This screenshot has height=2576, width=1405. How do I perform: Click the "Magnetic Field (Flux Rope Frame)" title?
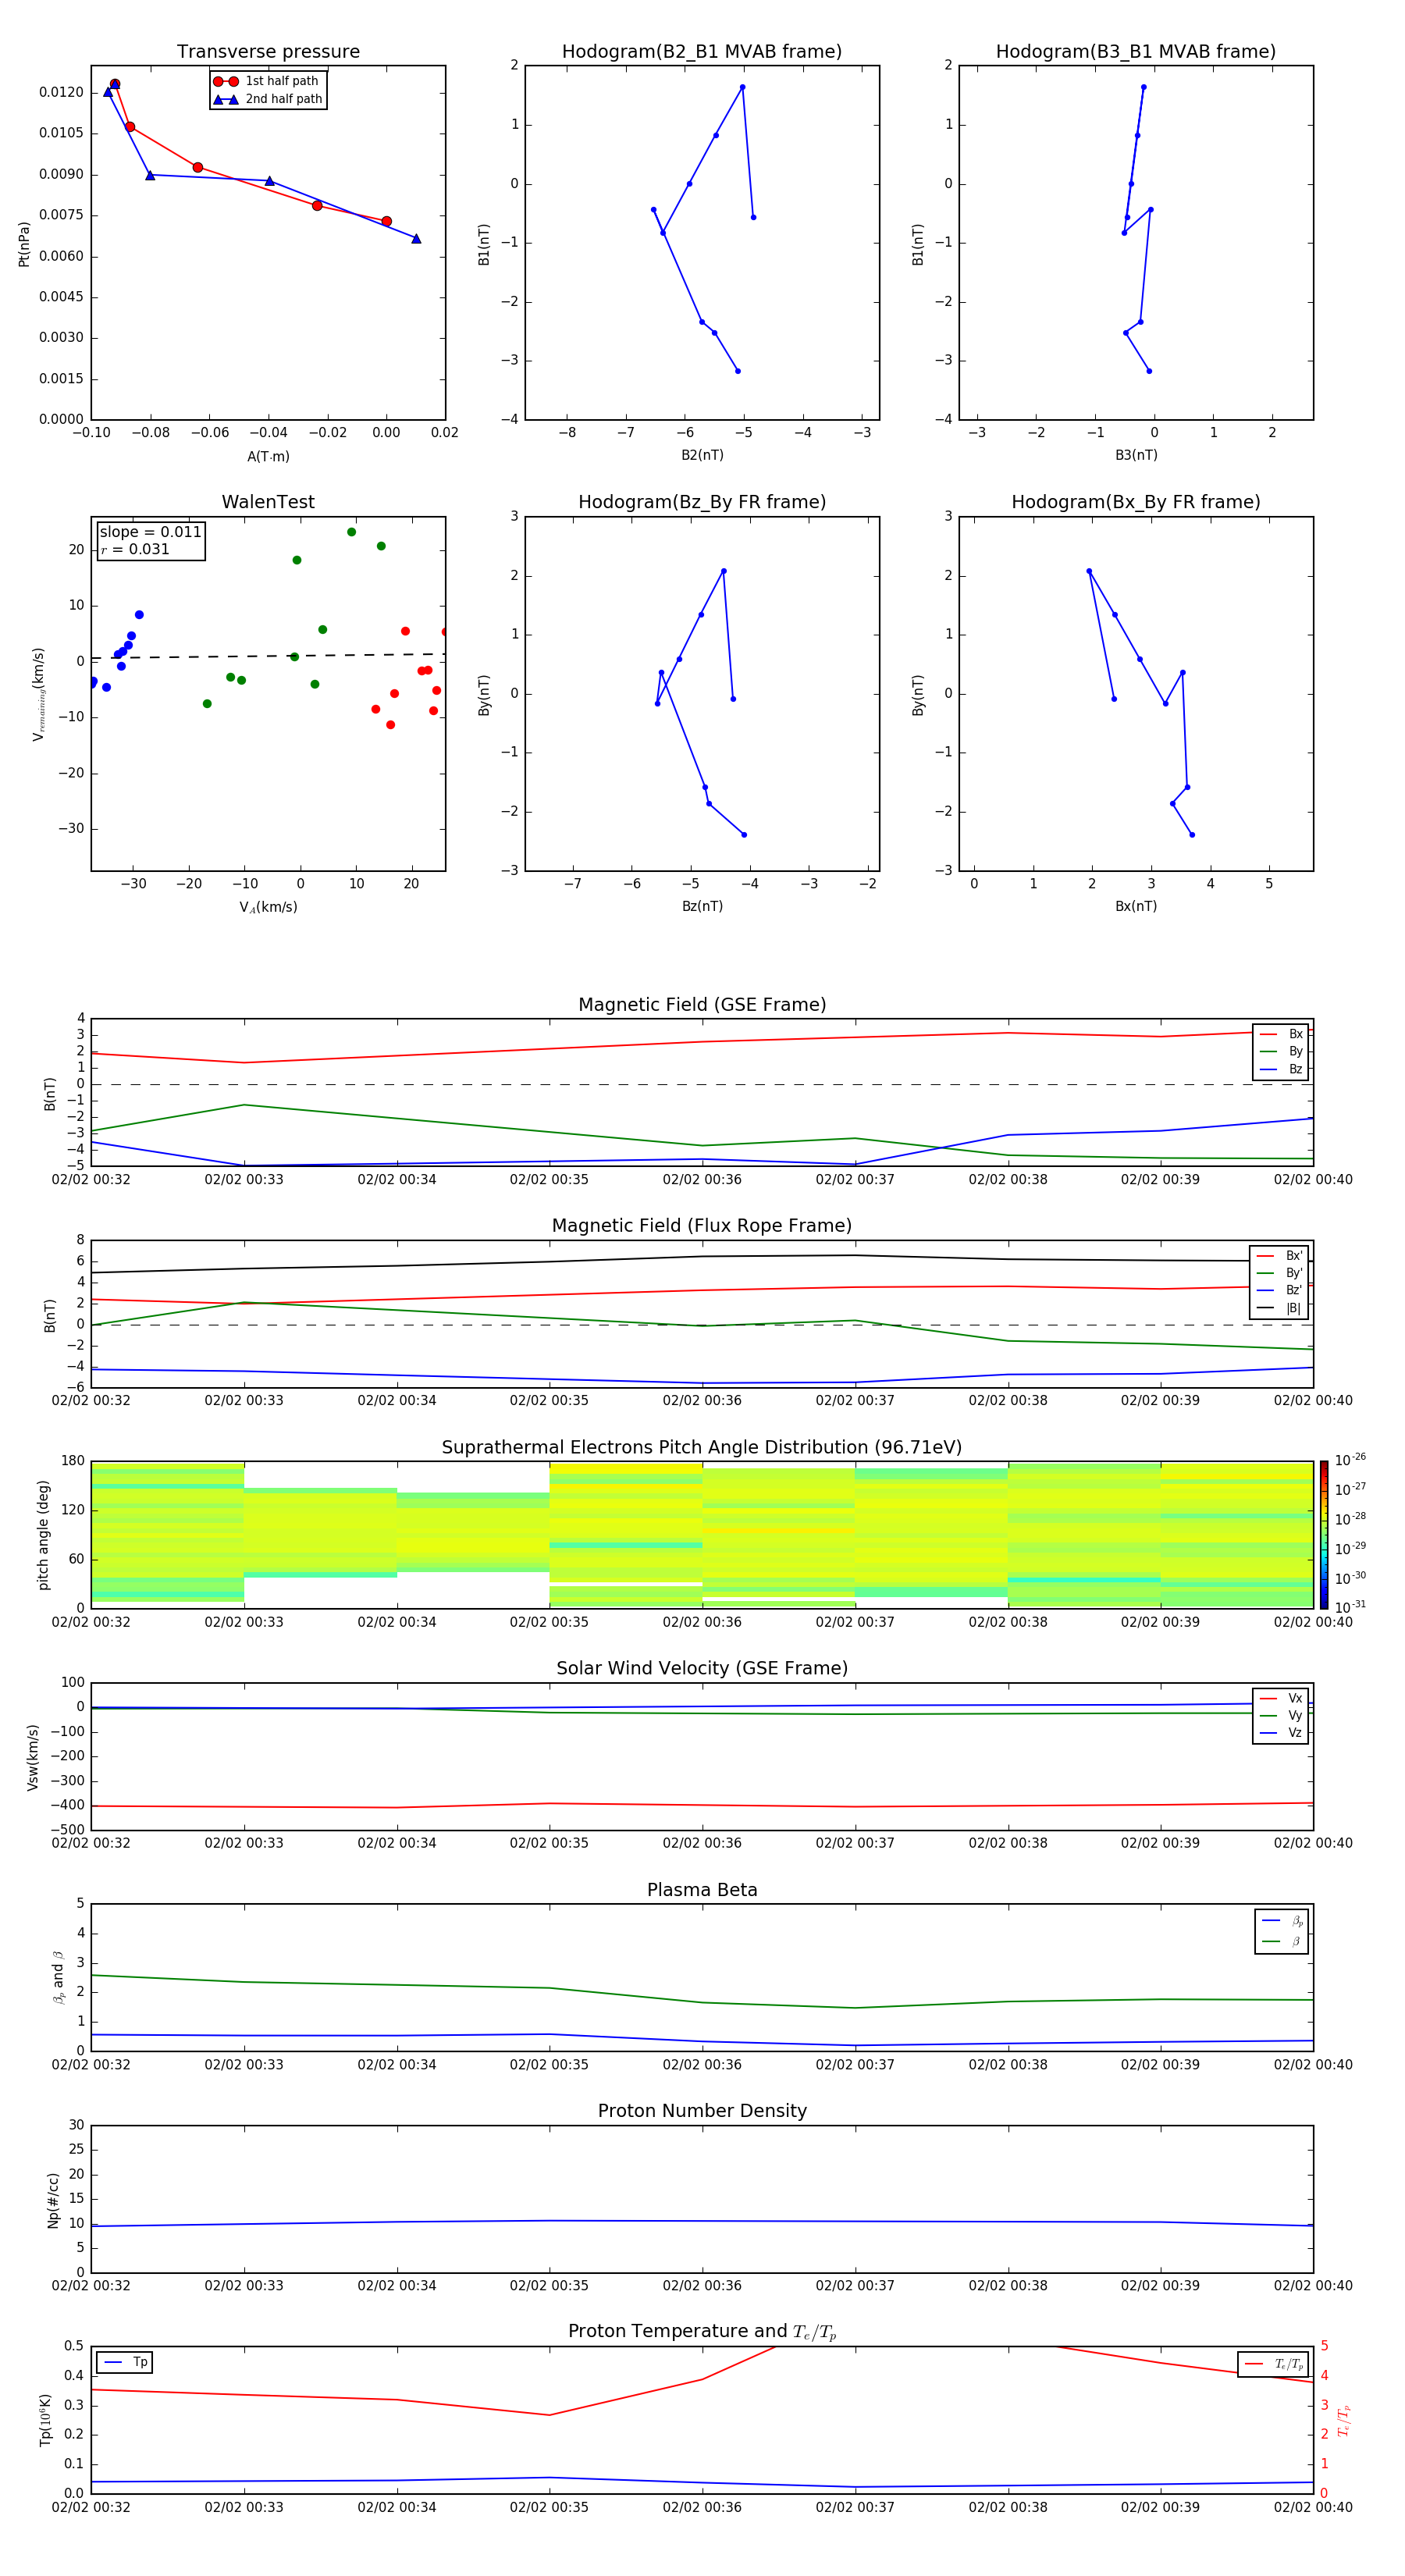[702, 1225]
